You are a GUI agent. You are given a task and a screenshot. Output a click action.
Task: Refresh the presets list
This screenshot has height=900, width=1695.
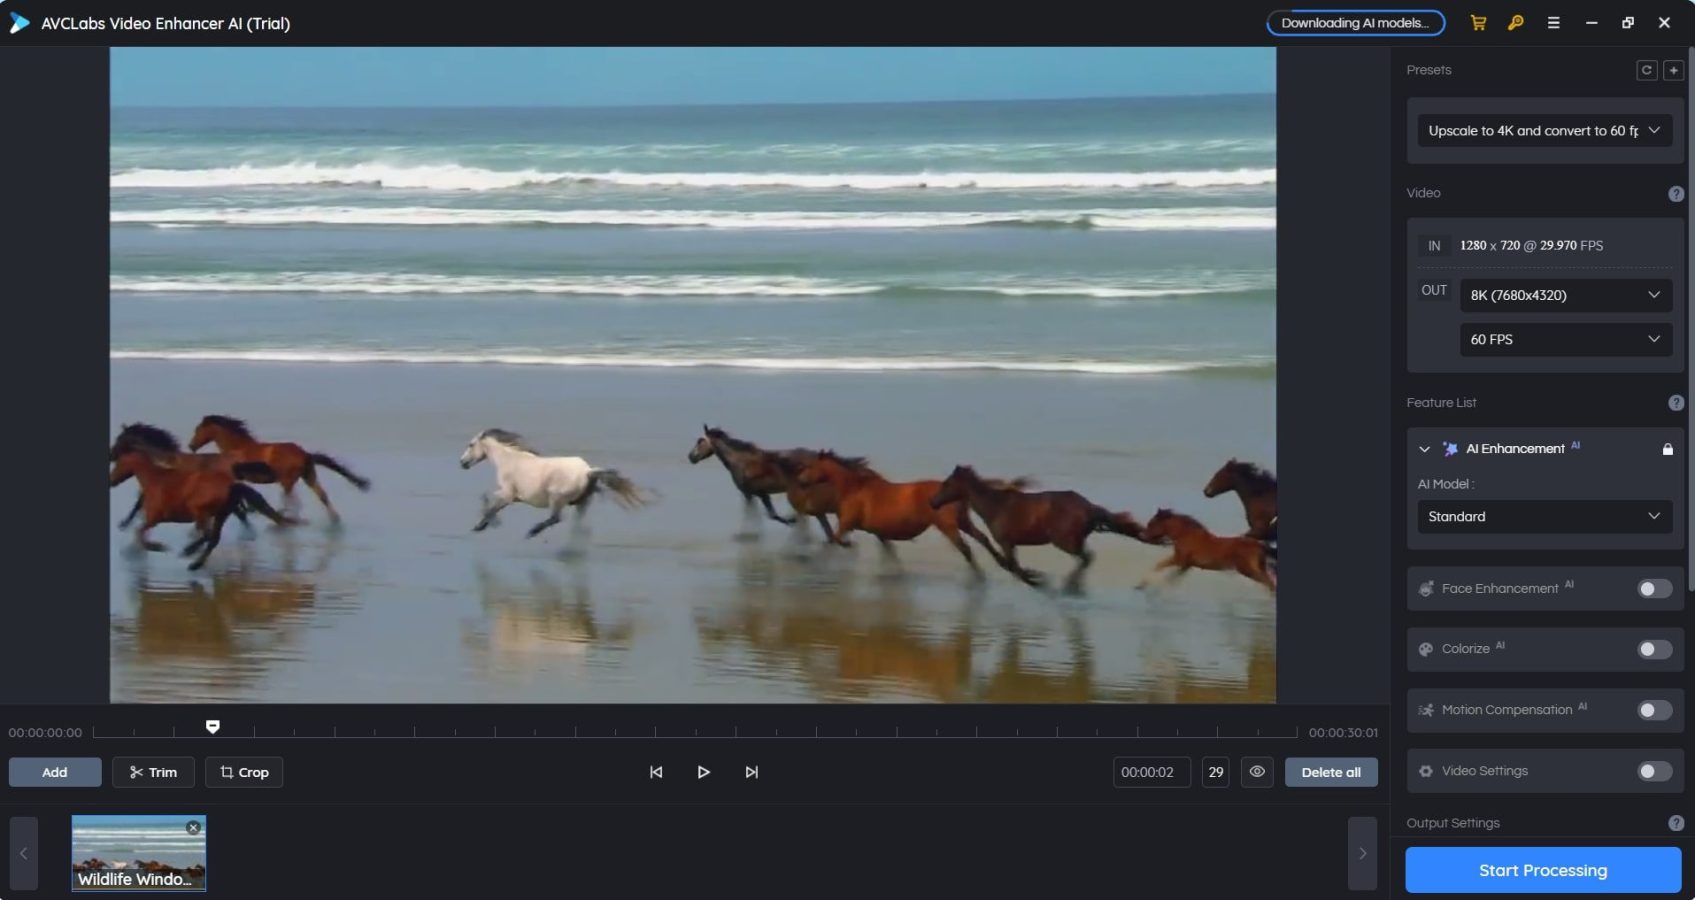pyautogui.click(x=1646, y=70)
